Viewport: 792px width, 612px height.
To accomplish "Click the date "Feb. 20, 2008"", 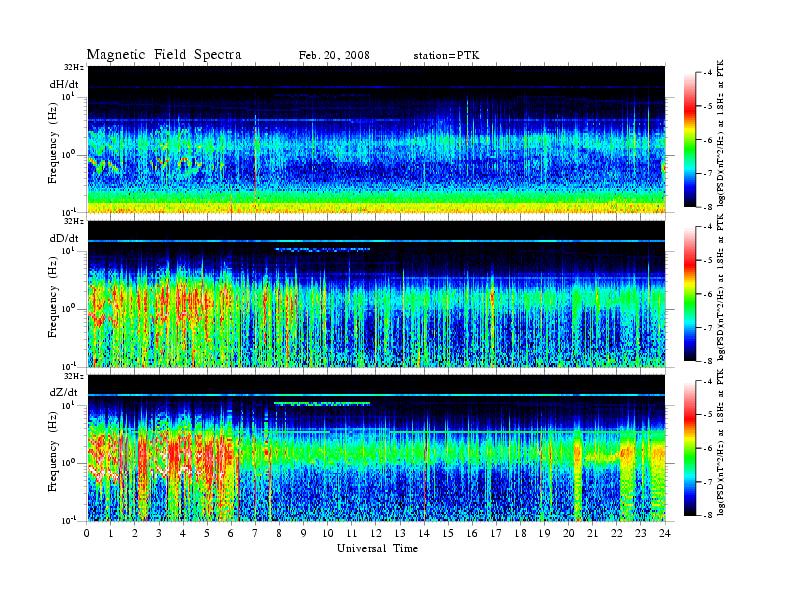I will pyautogui.click(x=334, y=56).
